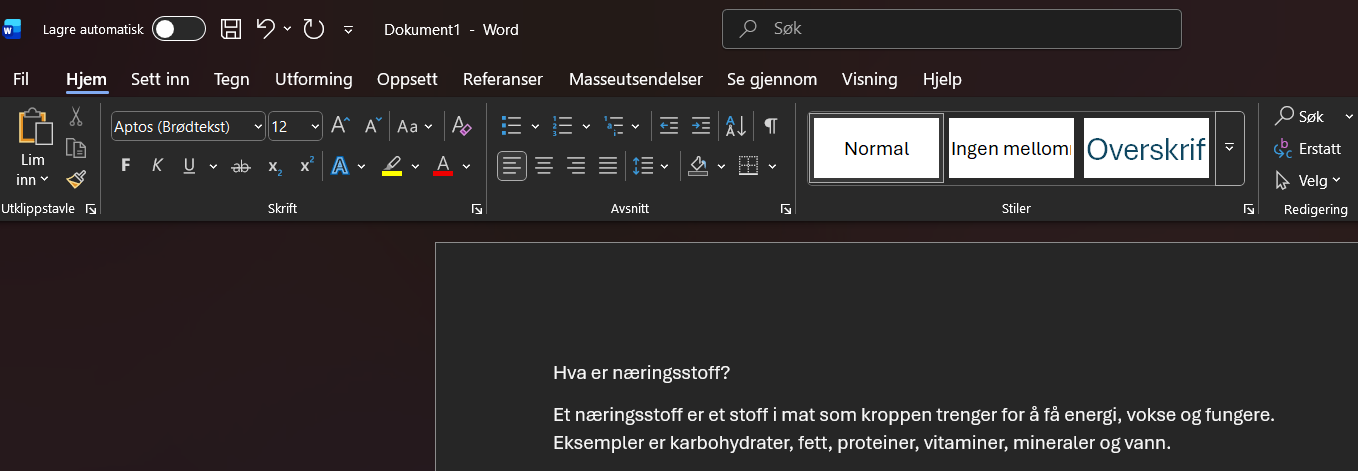Click the Sort A-Z icon

[736, 126]
